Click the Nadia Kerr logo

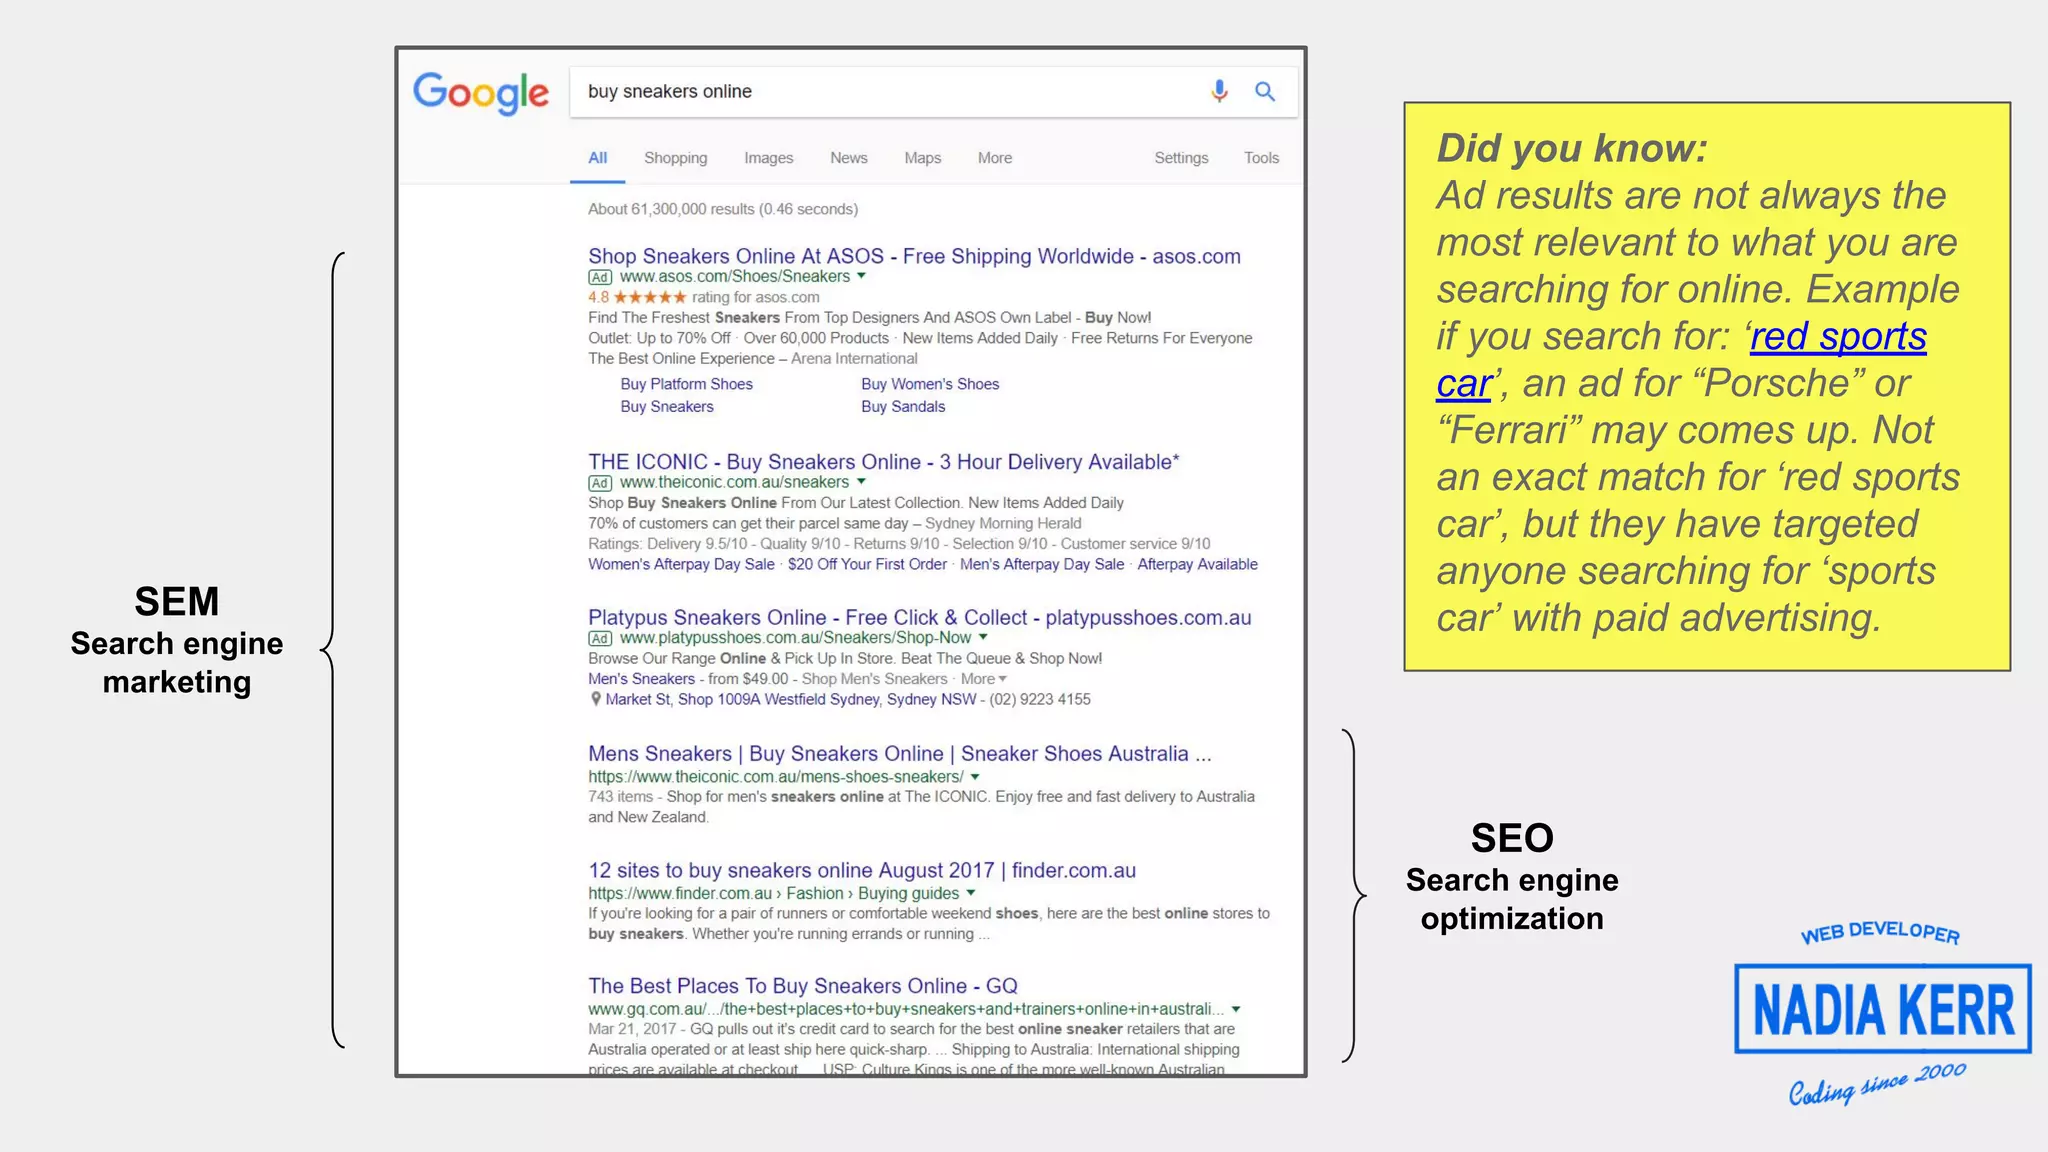(x=1883, y=1008)
